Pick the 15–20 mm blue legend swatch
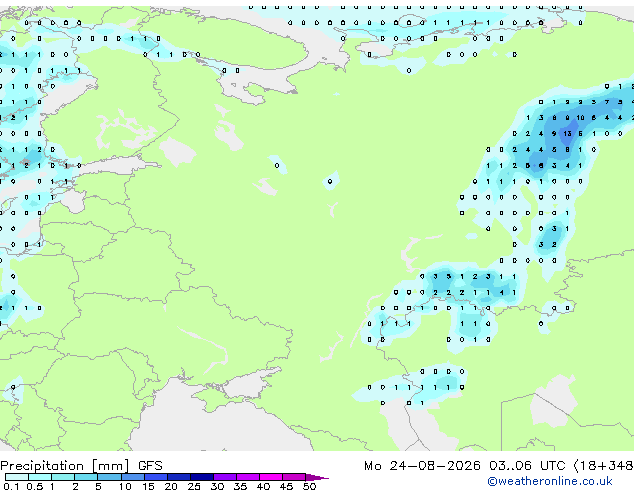 155,477
